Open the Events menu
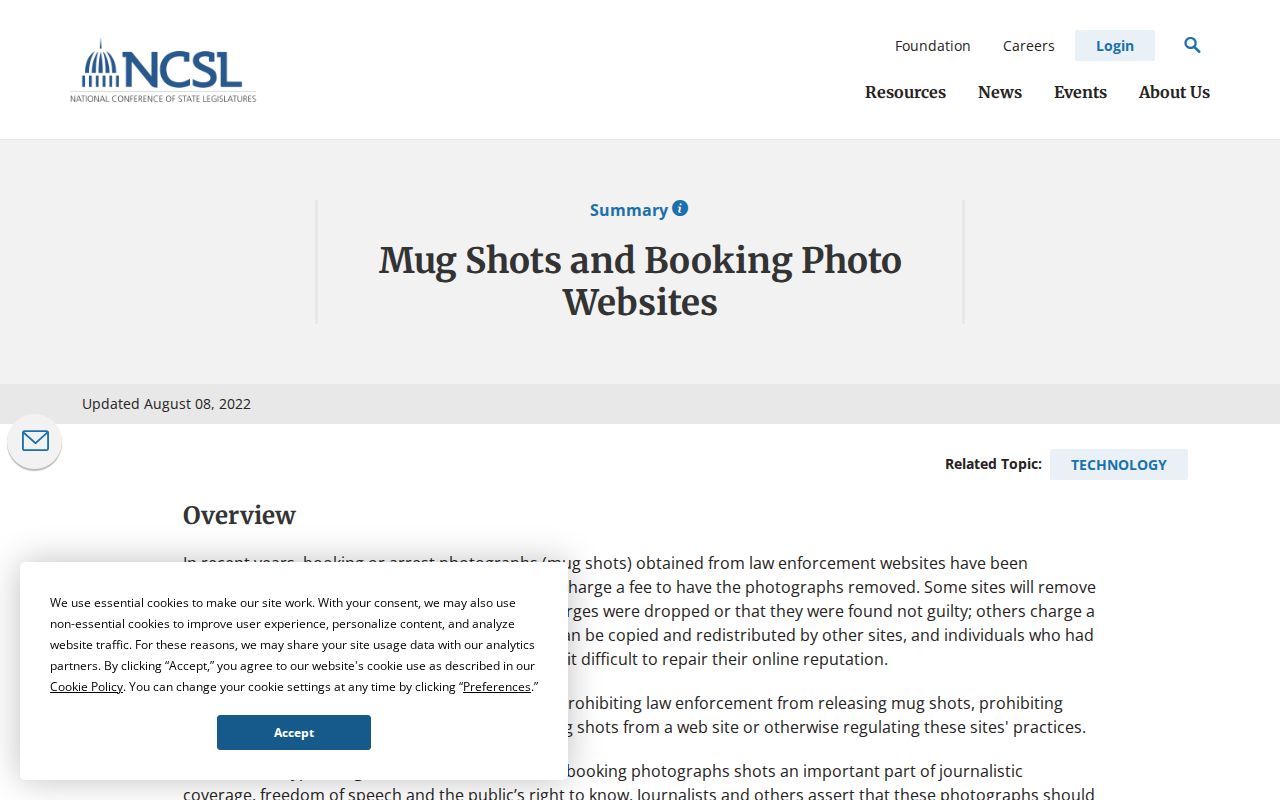The image size is (1280, 800). click(1080, 92)
